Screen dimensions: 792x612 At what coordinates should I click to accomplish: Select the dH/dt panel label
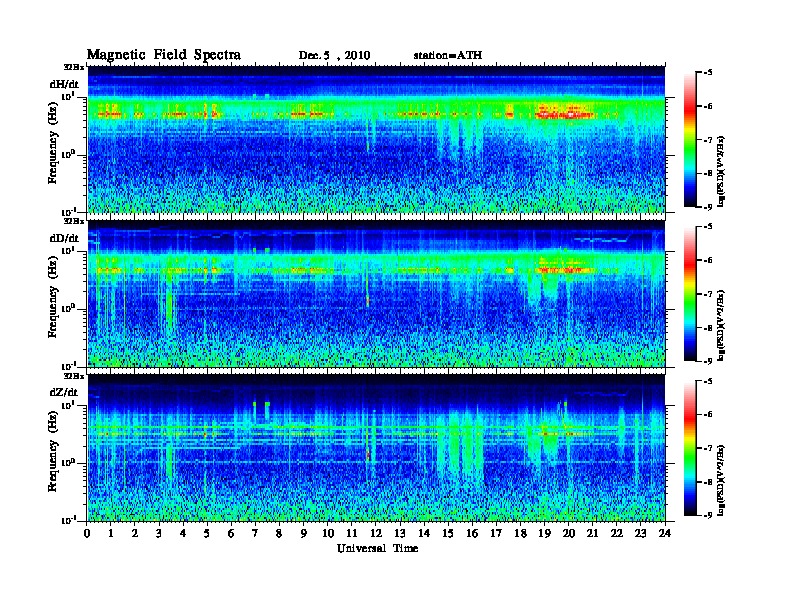pos(64,84)
